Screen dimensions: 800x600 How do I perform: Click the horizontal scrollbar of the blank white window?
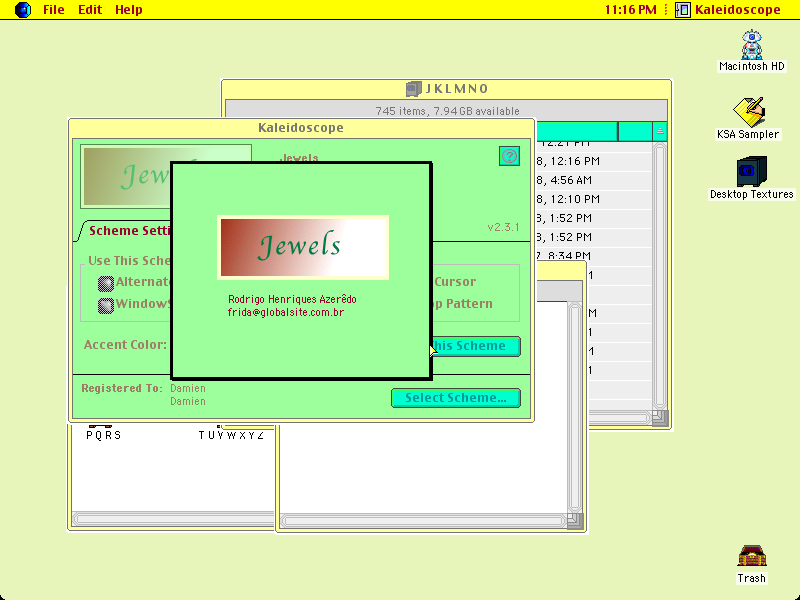(423, 521)
